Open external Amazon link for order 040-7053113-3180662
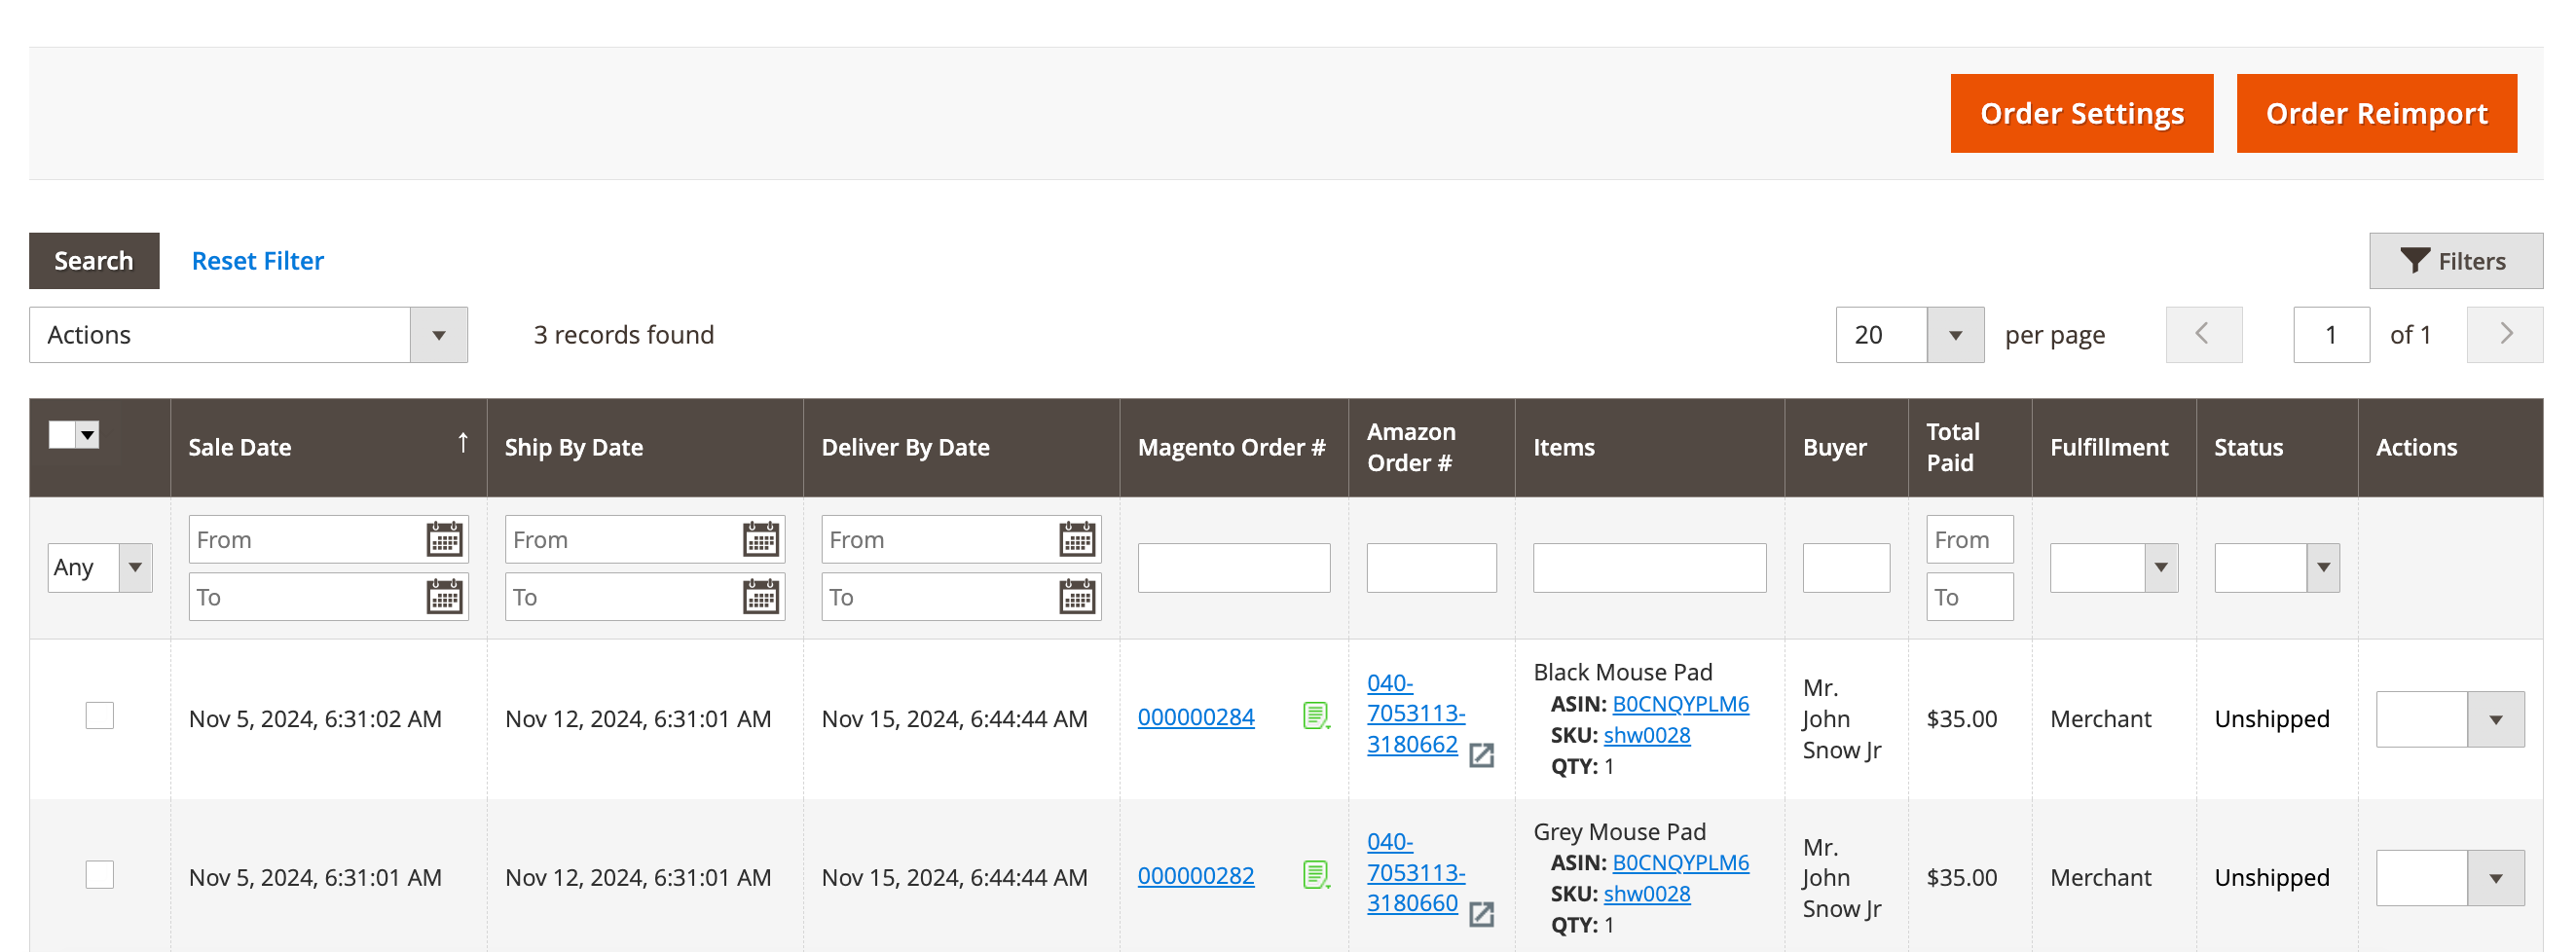Screen dimensions: 2576x952 [x=1482, y=756]
